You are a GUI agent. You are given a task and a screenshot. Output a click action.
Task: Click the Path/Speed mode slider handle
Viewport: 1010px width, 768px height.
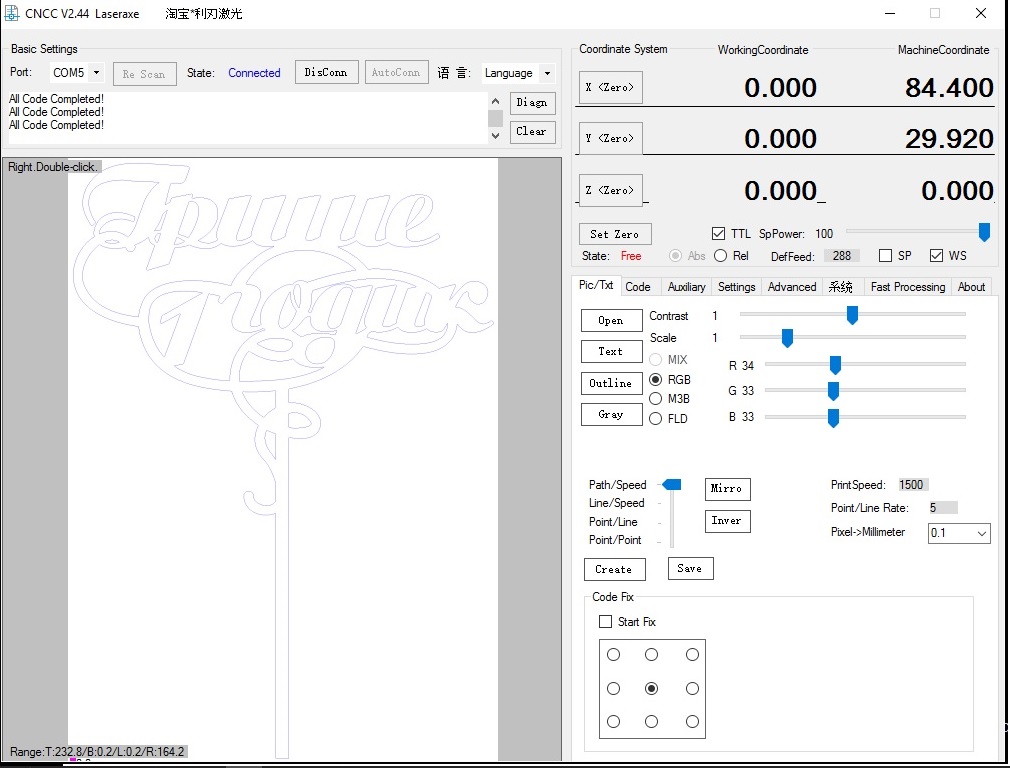click(672, 485)
